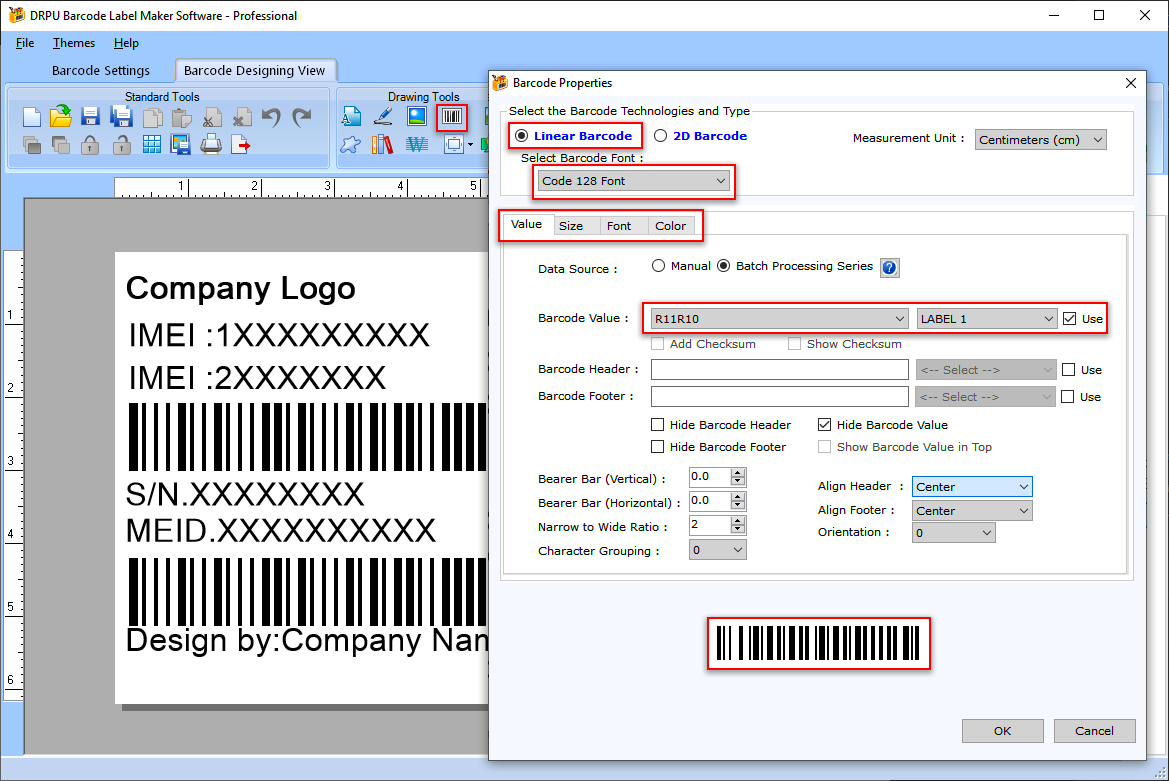Viewport: 1169px width, 781px height.
Task: Open Align Footer dropdown
Action: [972, 510]
